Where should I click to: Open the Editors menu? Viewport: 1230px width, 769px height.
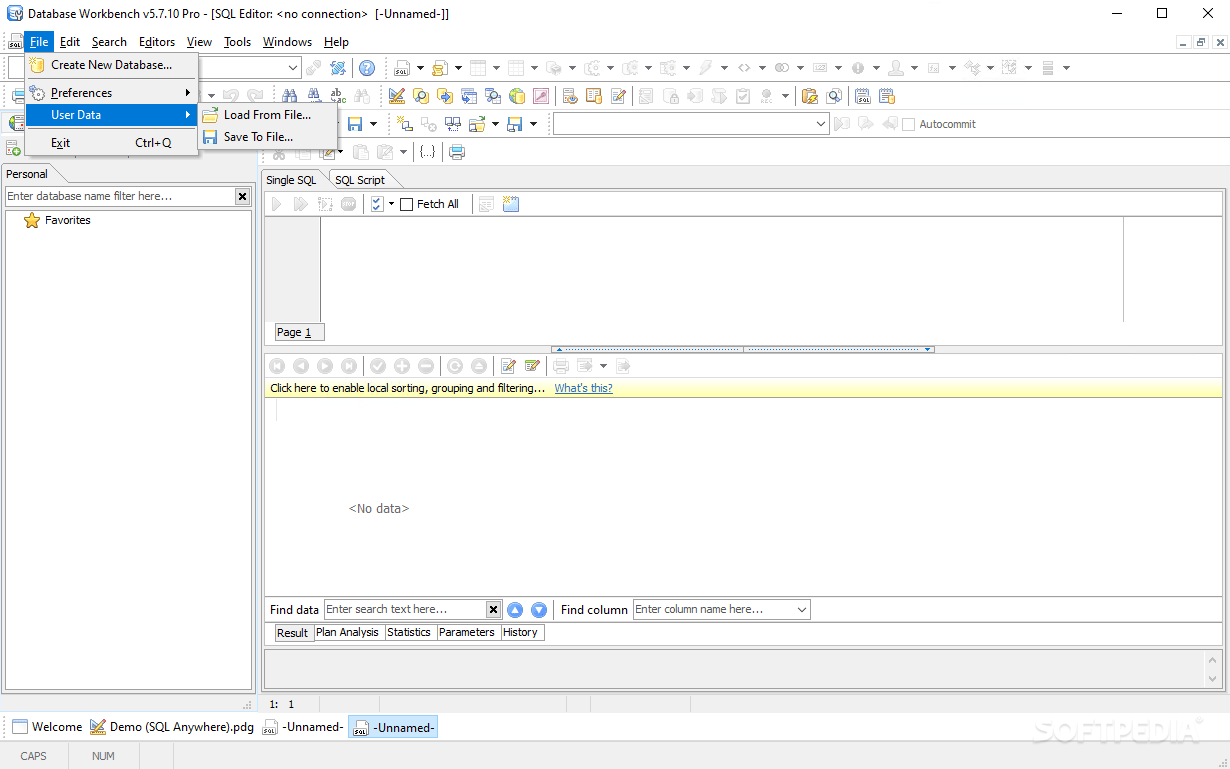[157, 42]
